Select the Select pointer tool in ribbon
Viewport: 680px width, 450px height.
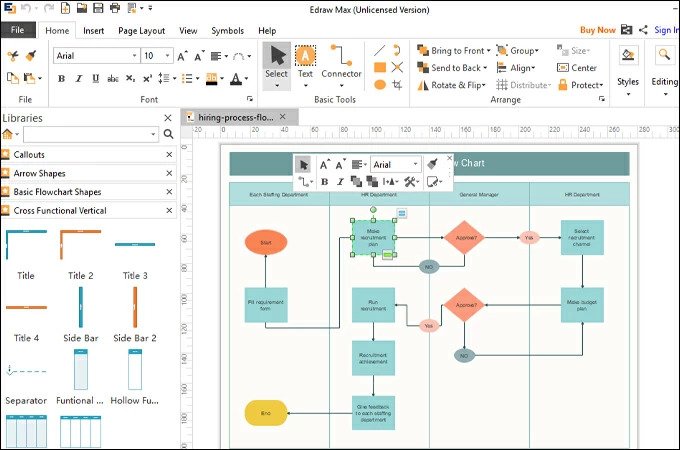[x=276, y=60]
